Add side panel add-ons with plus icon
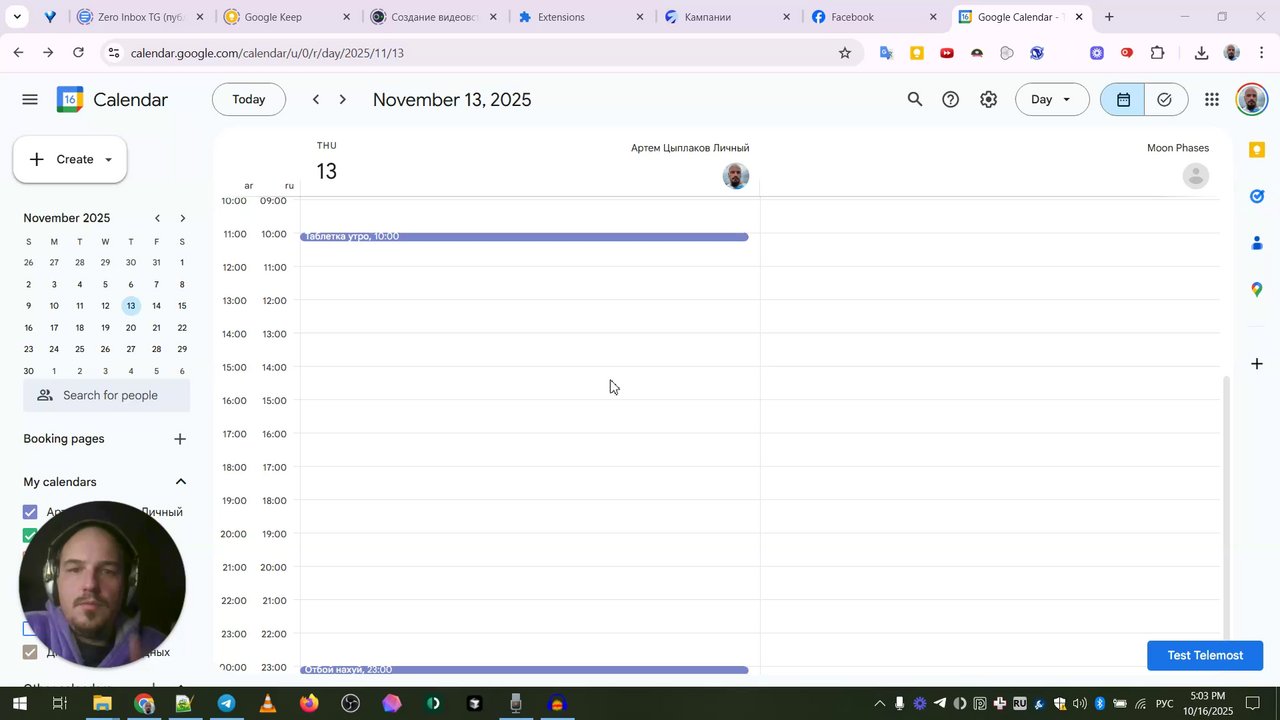The width and height of the screenshot is (1280, 720). (x=1257, y=364)
